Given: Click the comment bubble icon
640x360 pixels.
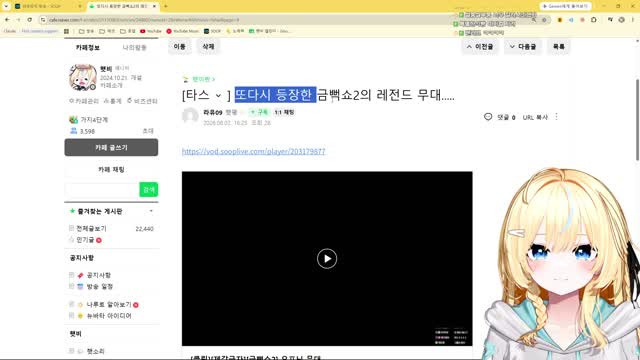Looking at the screenshot, I should tap(488, 117).
